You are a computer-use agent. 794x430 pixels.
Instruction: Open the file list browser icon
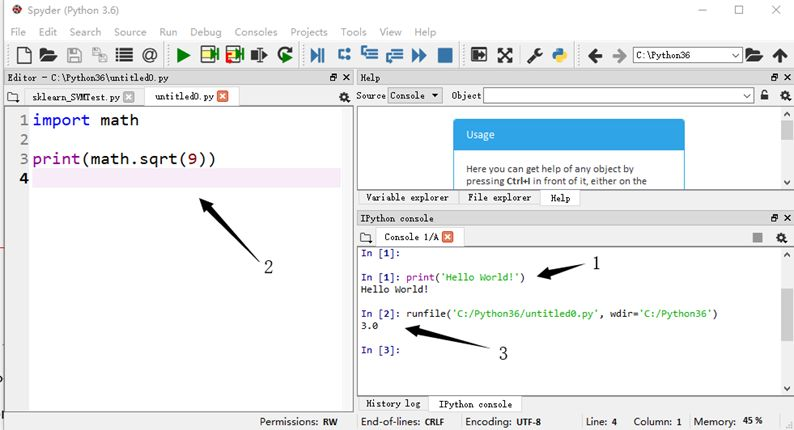click(x=124, y=55)
